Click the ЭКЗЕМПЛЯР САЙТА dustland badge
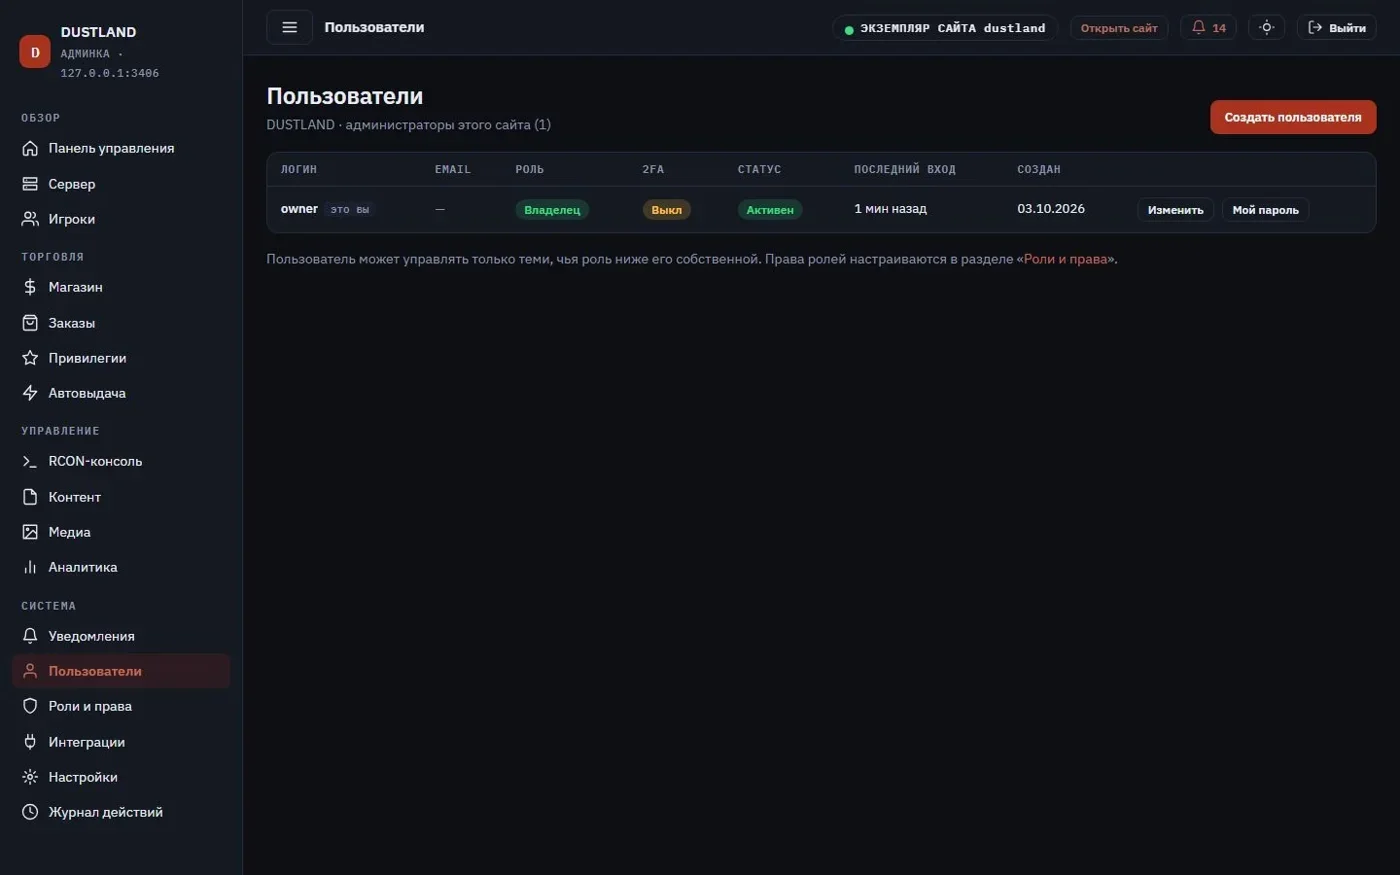 pos(945,28)
